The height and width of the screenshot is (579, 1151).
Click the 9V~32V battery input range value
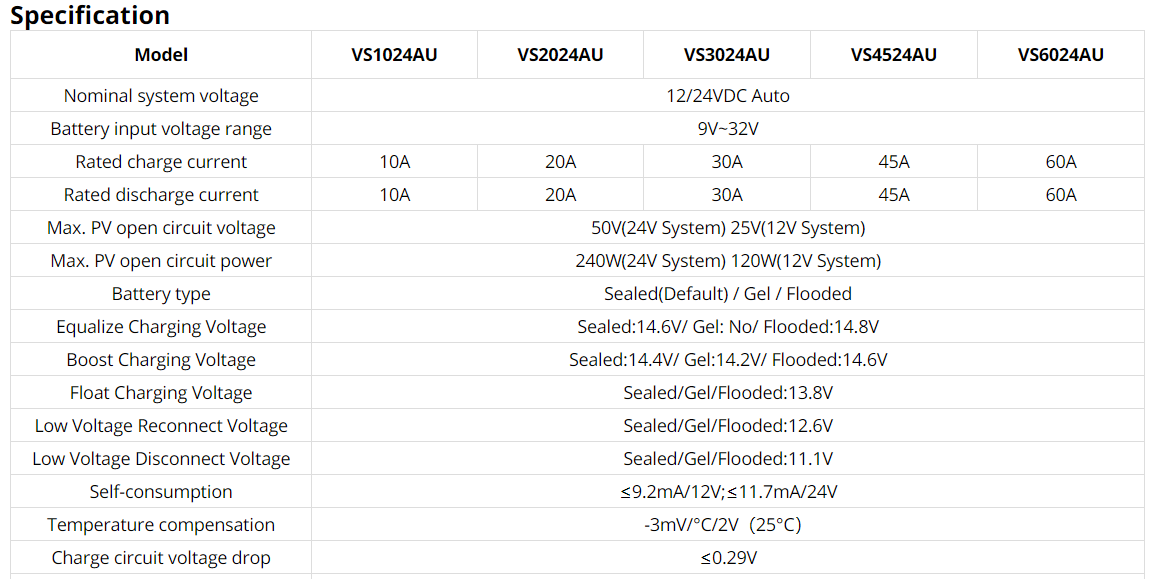tap(728, 129)
